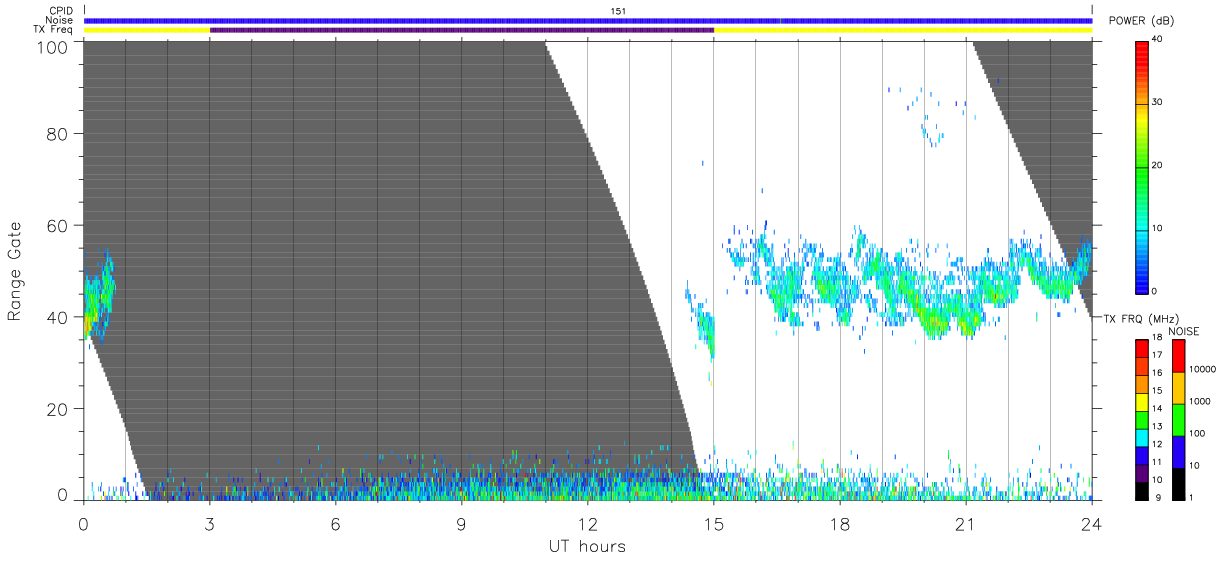Click the NOISE color bar
Viewport: 1228px width, 567px height.
[x=1178, y=419]
